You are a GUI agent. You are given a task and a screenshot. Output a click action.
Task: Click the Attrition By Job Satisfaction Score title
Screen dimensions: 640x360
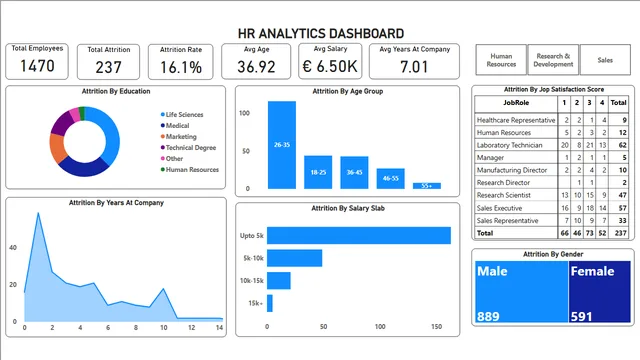coord(554,89)
